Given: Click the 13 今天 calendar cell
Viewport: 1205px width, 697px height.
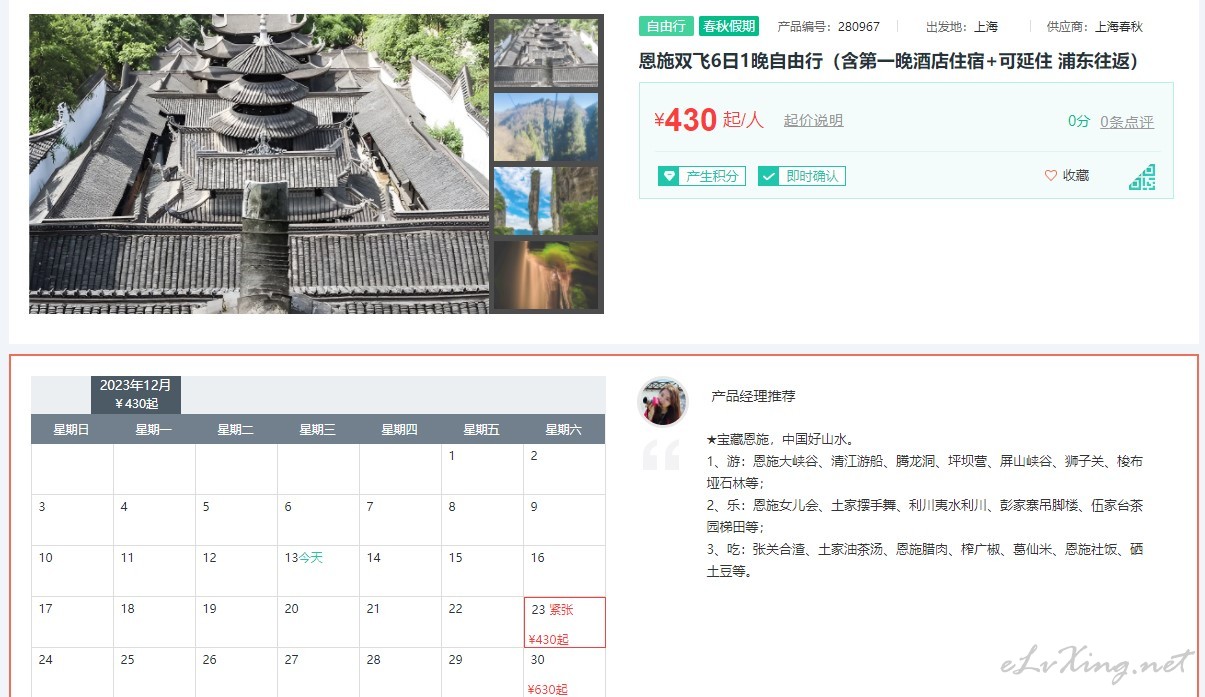Looking at the screenshot, I should tap(318, 571).
